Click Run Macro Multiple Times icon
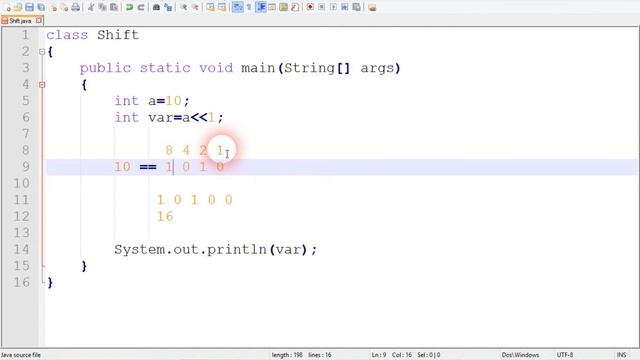640x360 pixels. pos(345,7)
